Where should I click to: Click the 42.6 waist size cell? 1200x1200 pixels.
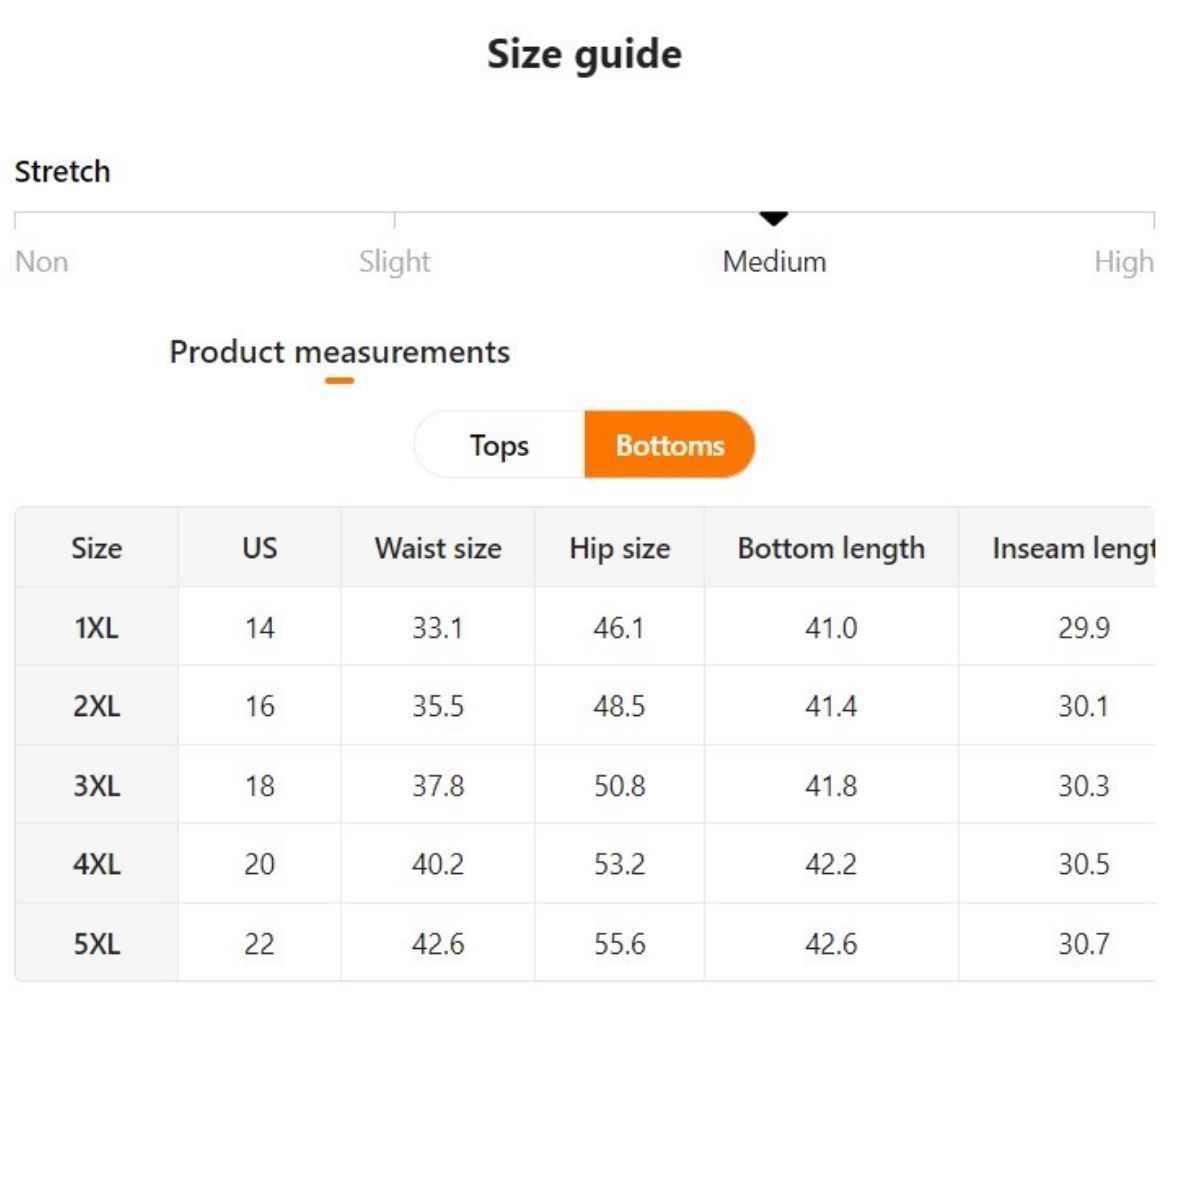pos(438,943)
